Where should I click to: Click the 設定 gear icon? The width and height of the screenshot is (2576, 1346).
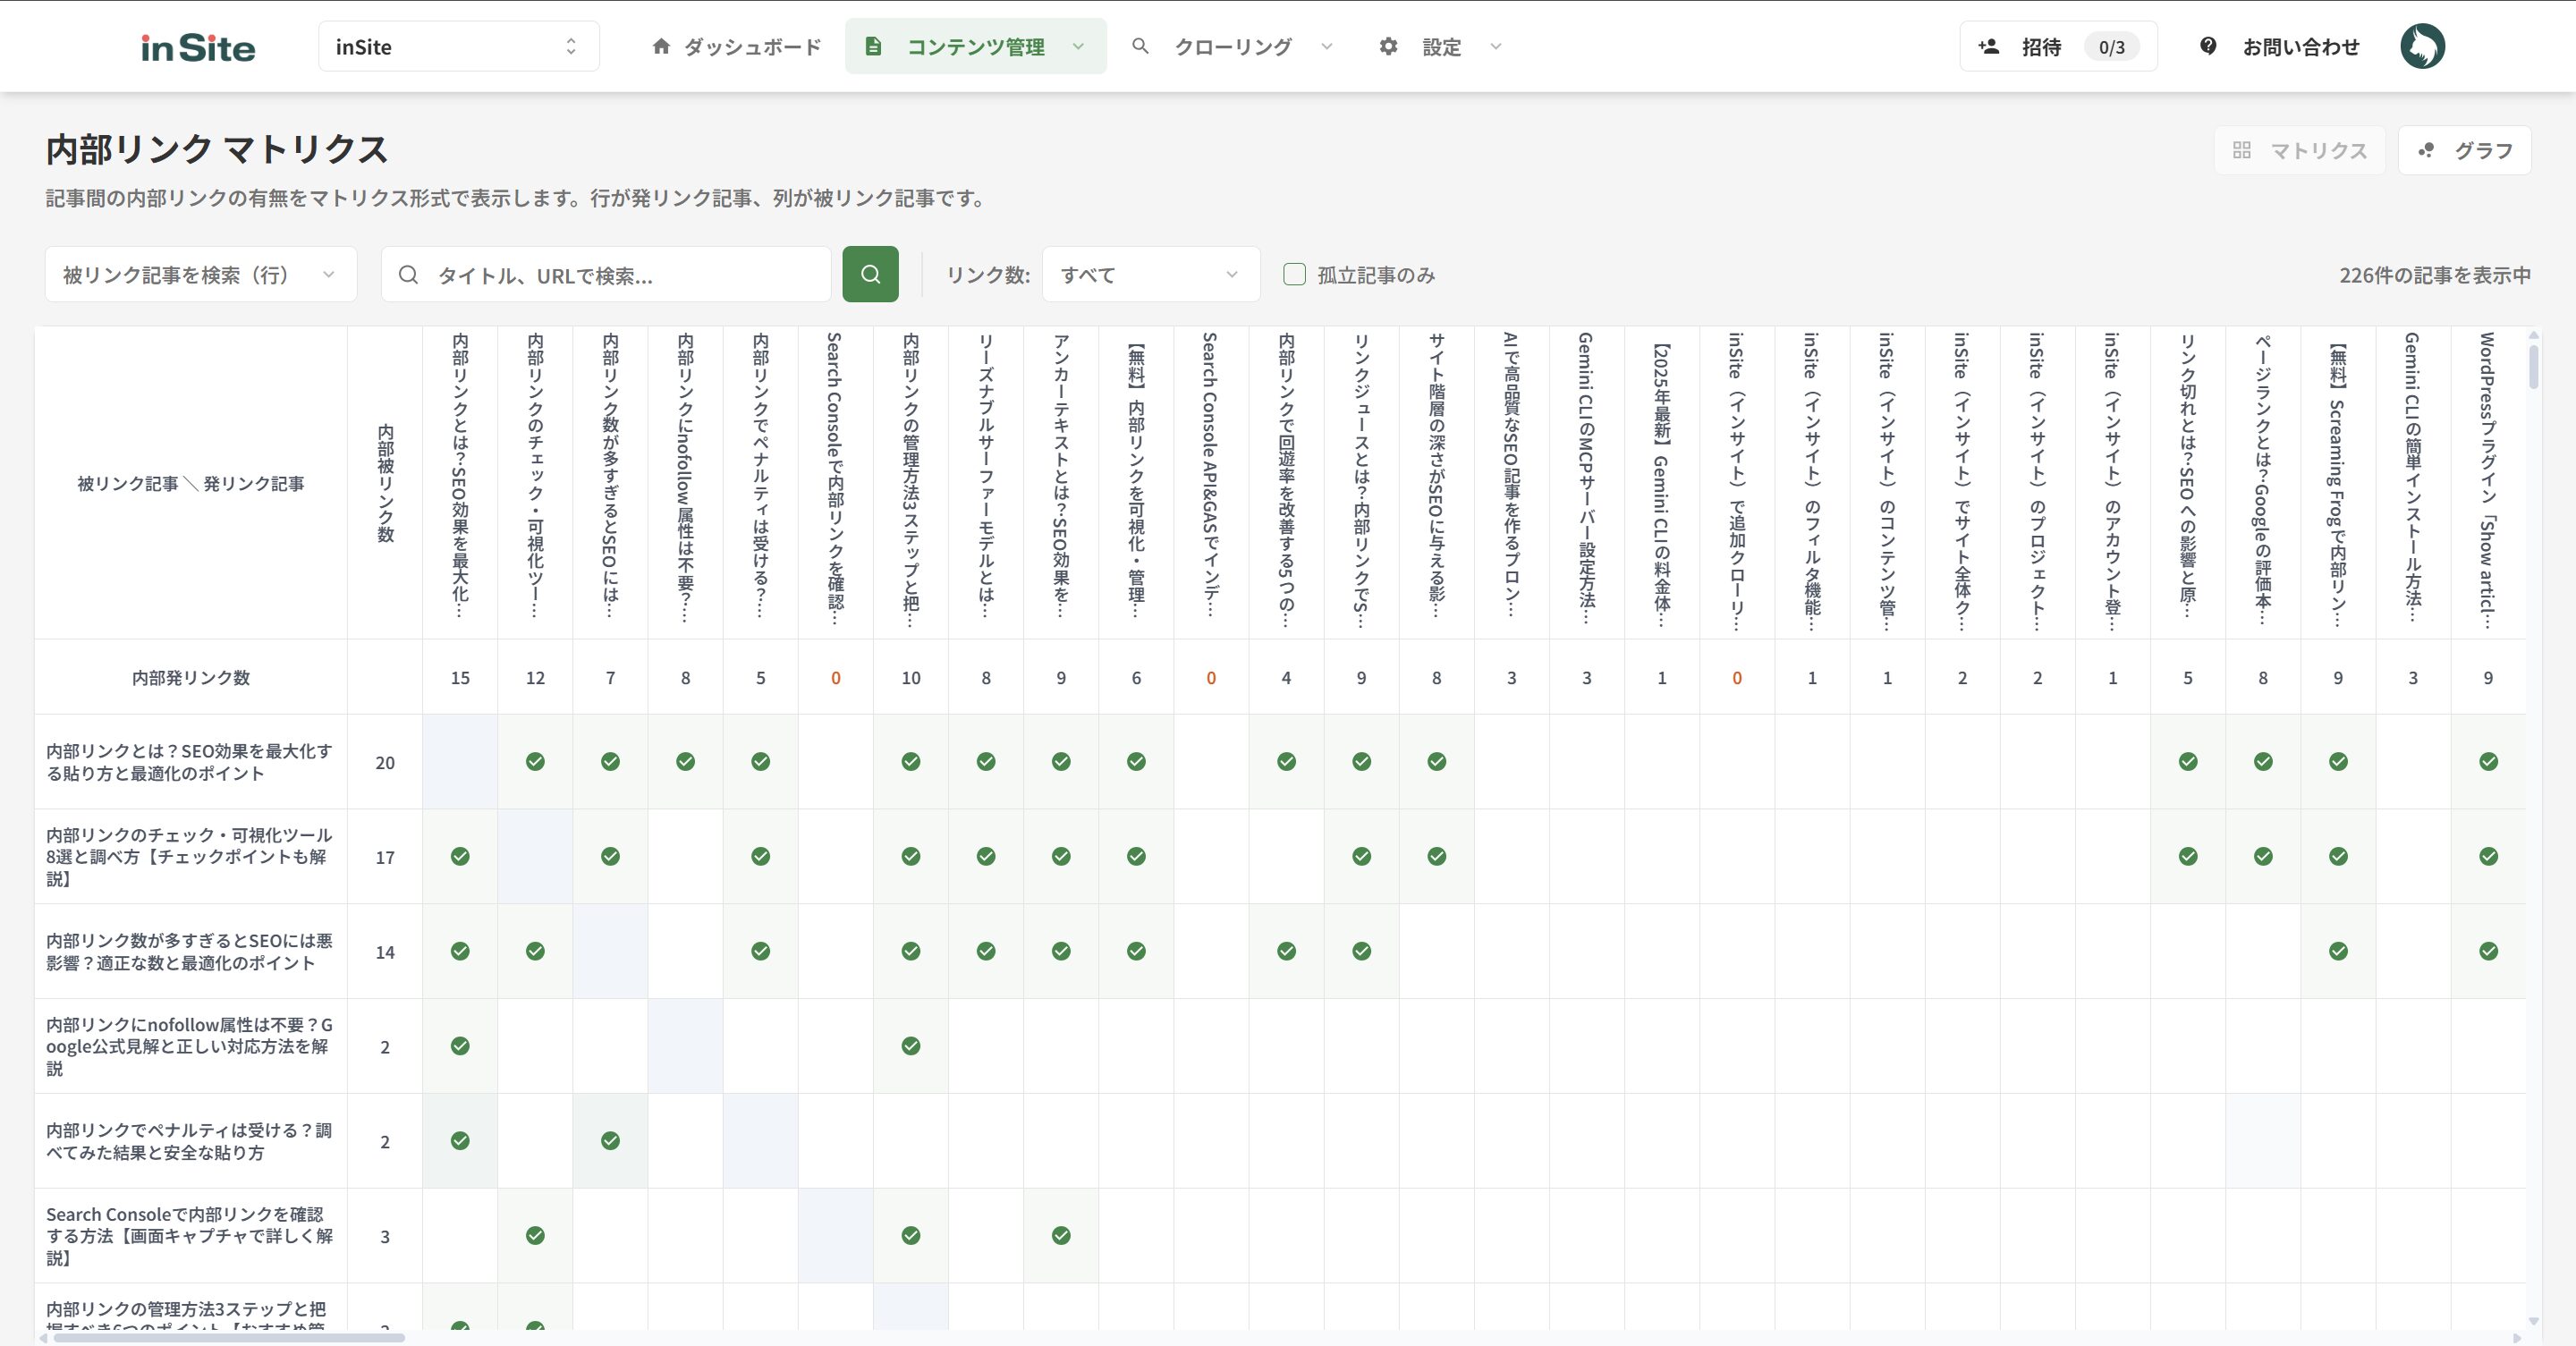click(1388, 46)
